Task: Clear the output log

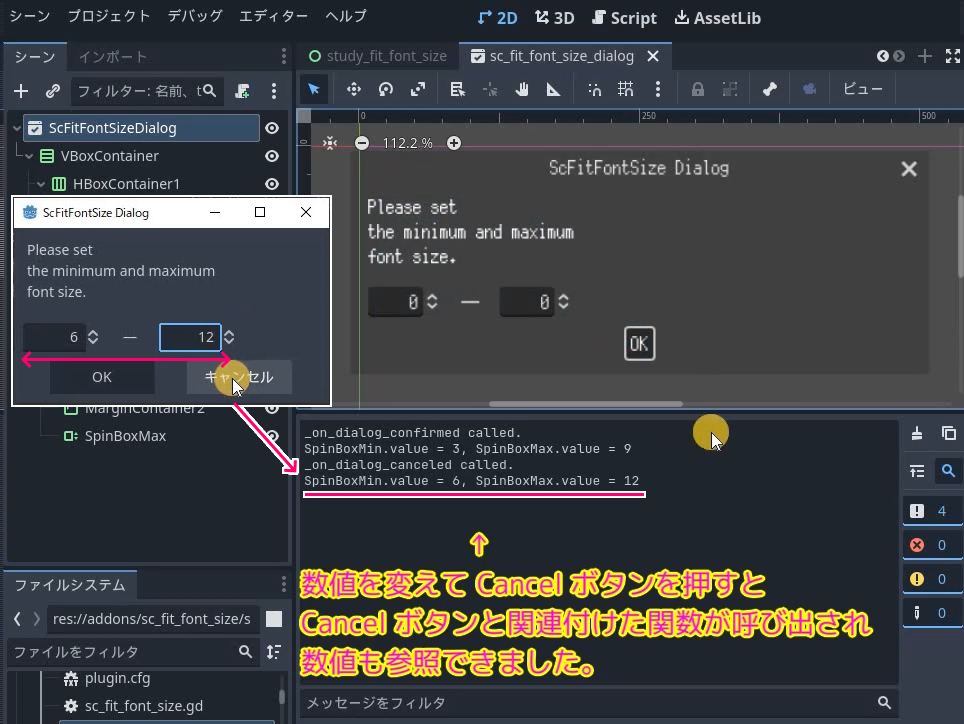Action: click(917, 433)
